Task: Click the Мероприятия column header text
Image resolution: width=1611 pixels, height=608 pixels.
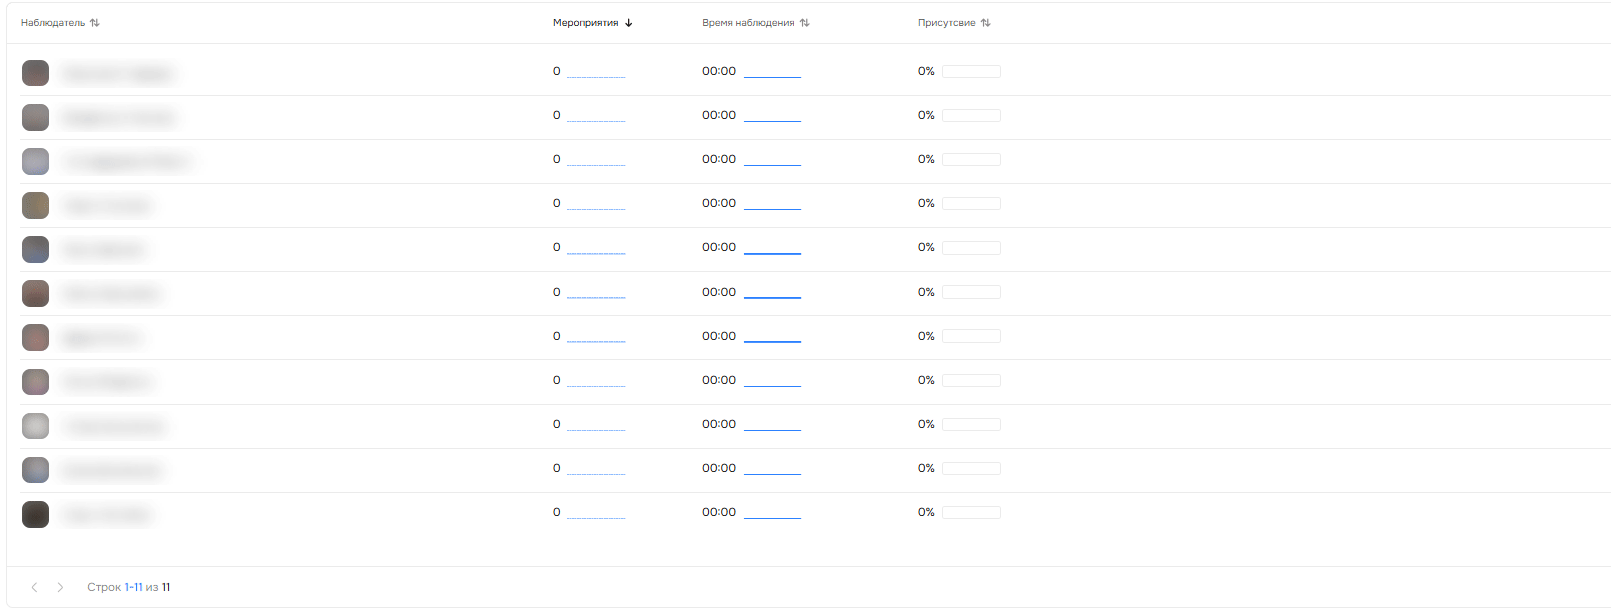Action: point(585,23)
